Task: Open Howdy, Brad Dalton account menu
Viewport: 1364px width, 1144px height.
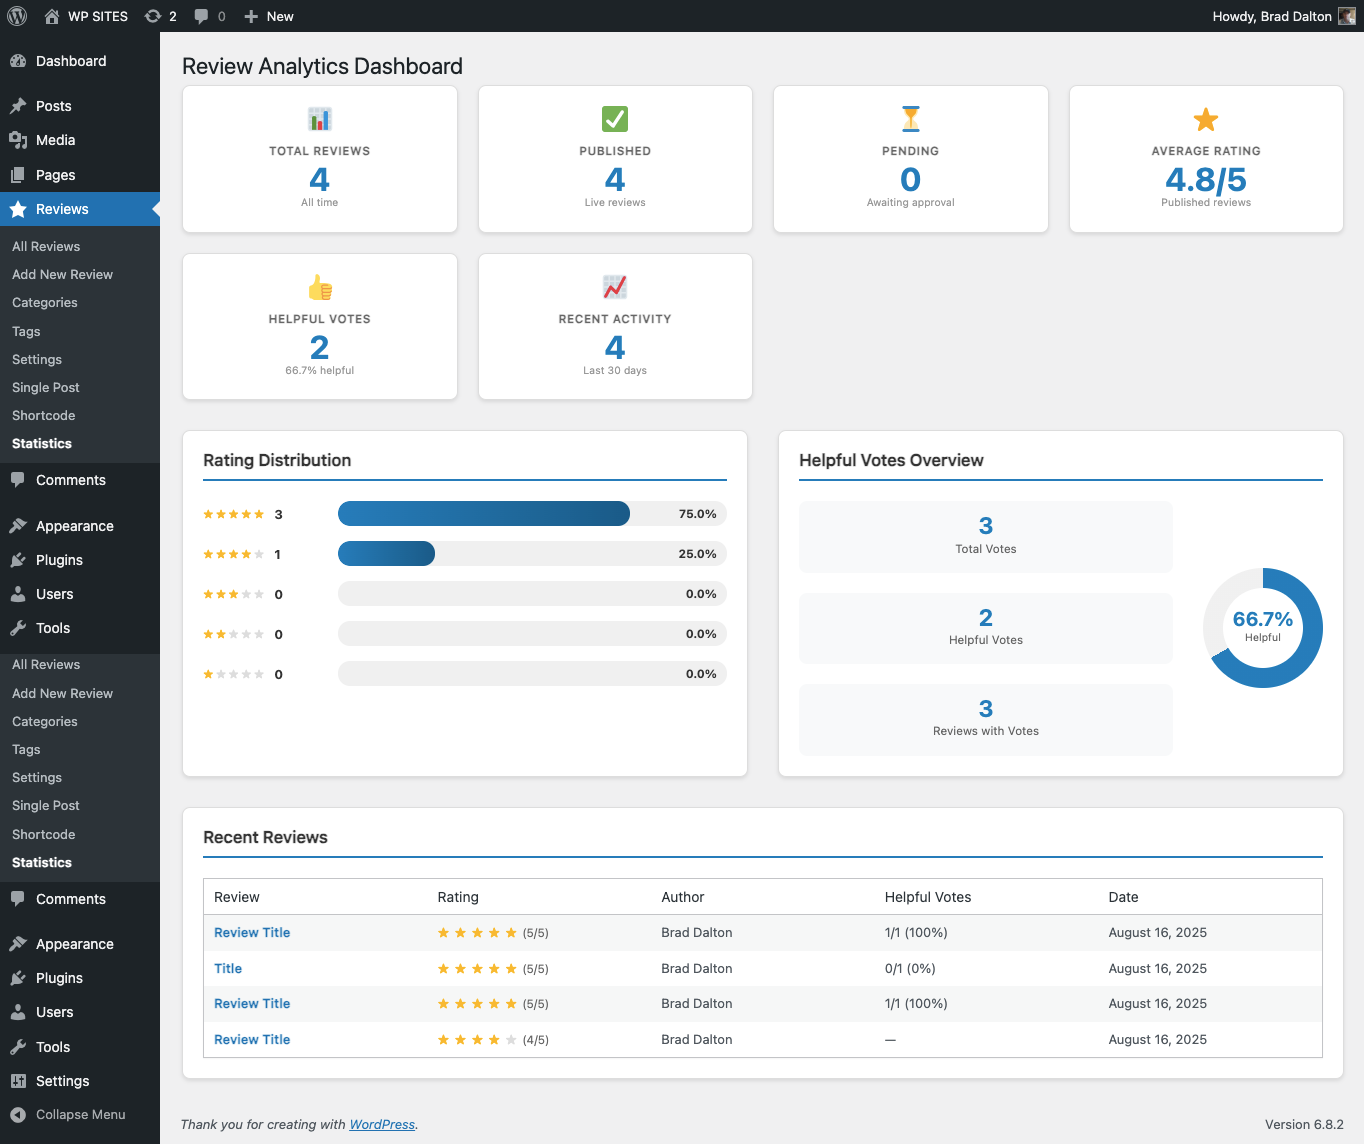Action: (1272, 16)
